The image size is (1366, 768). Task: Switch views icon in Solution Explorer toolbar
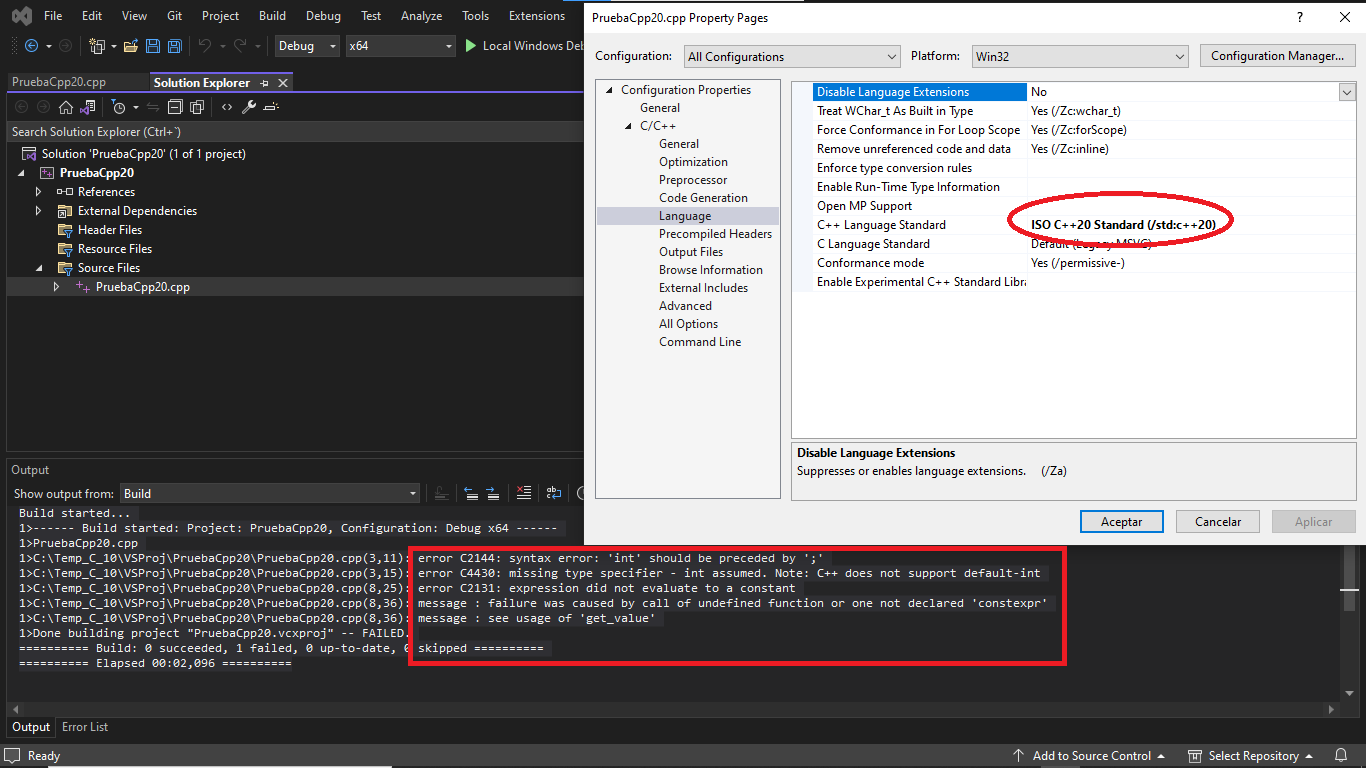[88, 107]
